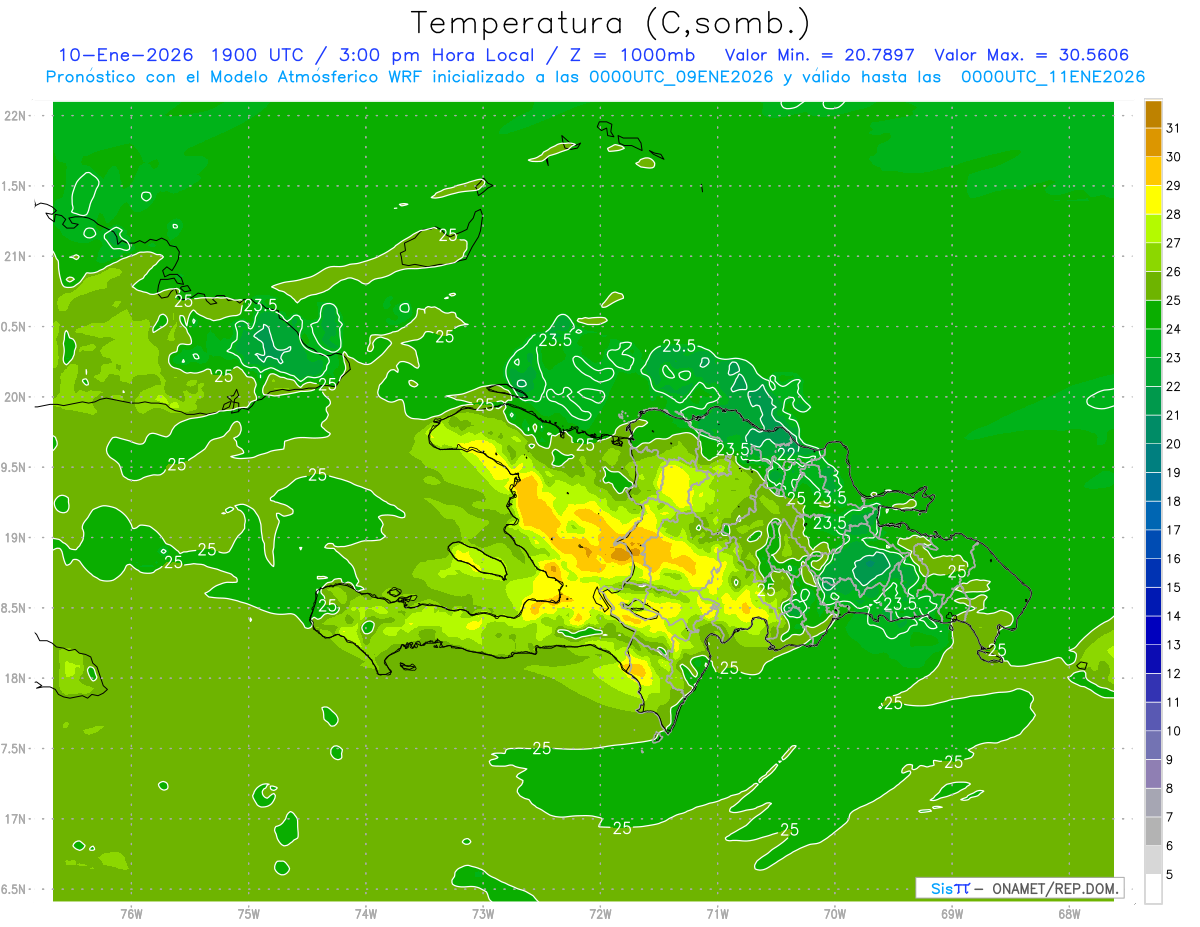The height and width of the screenshot is (927, 1200).
Task: Click legend value '9'
Action: click(x=1170, y=760)
